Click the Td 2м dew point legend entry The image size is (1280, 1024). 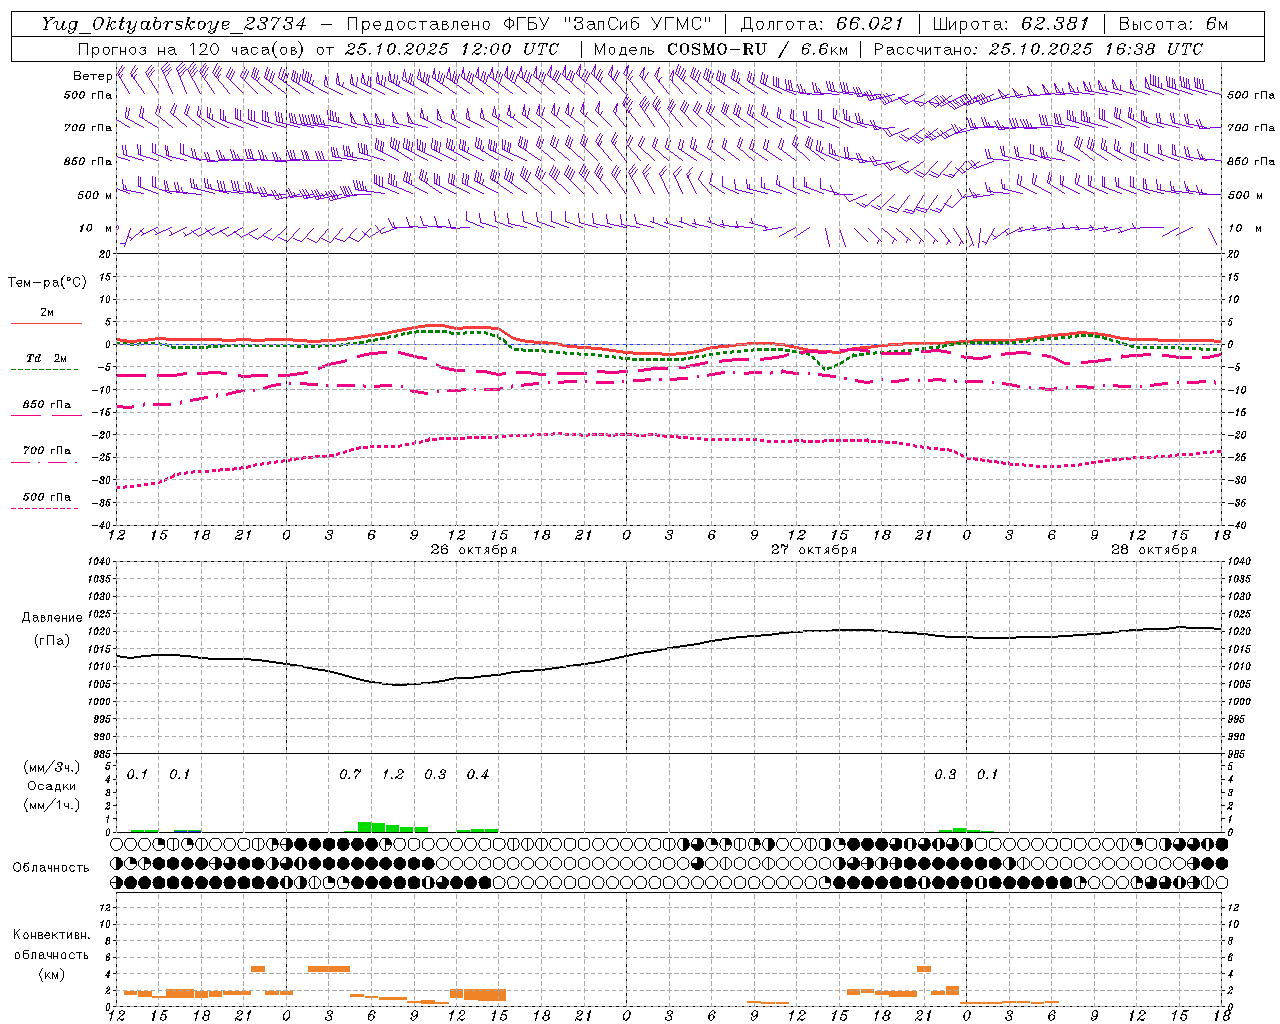pyautogui.click(x=46, y=358)
